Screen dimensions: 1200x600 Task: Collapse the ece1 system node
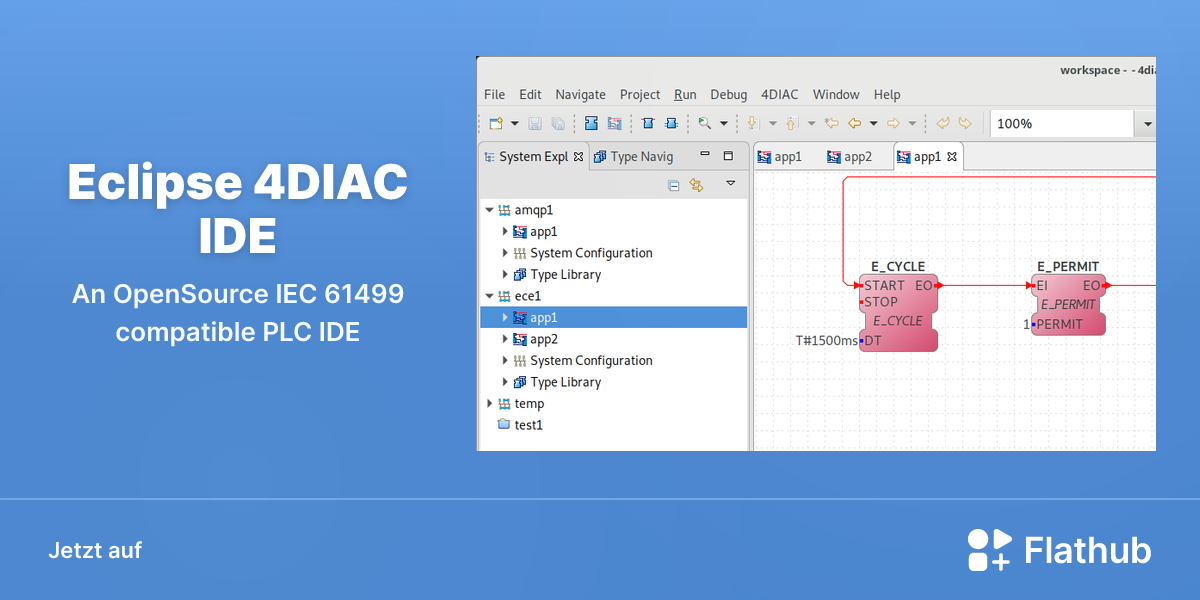tap(489, 296)
